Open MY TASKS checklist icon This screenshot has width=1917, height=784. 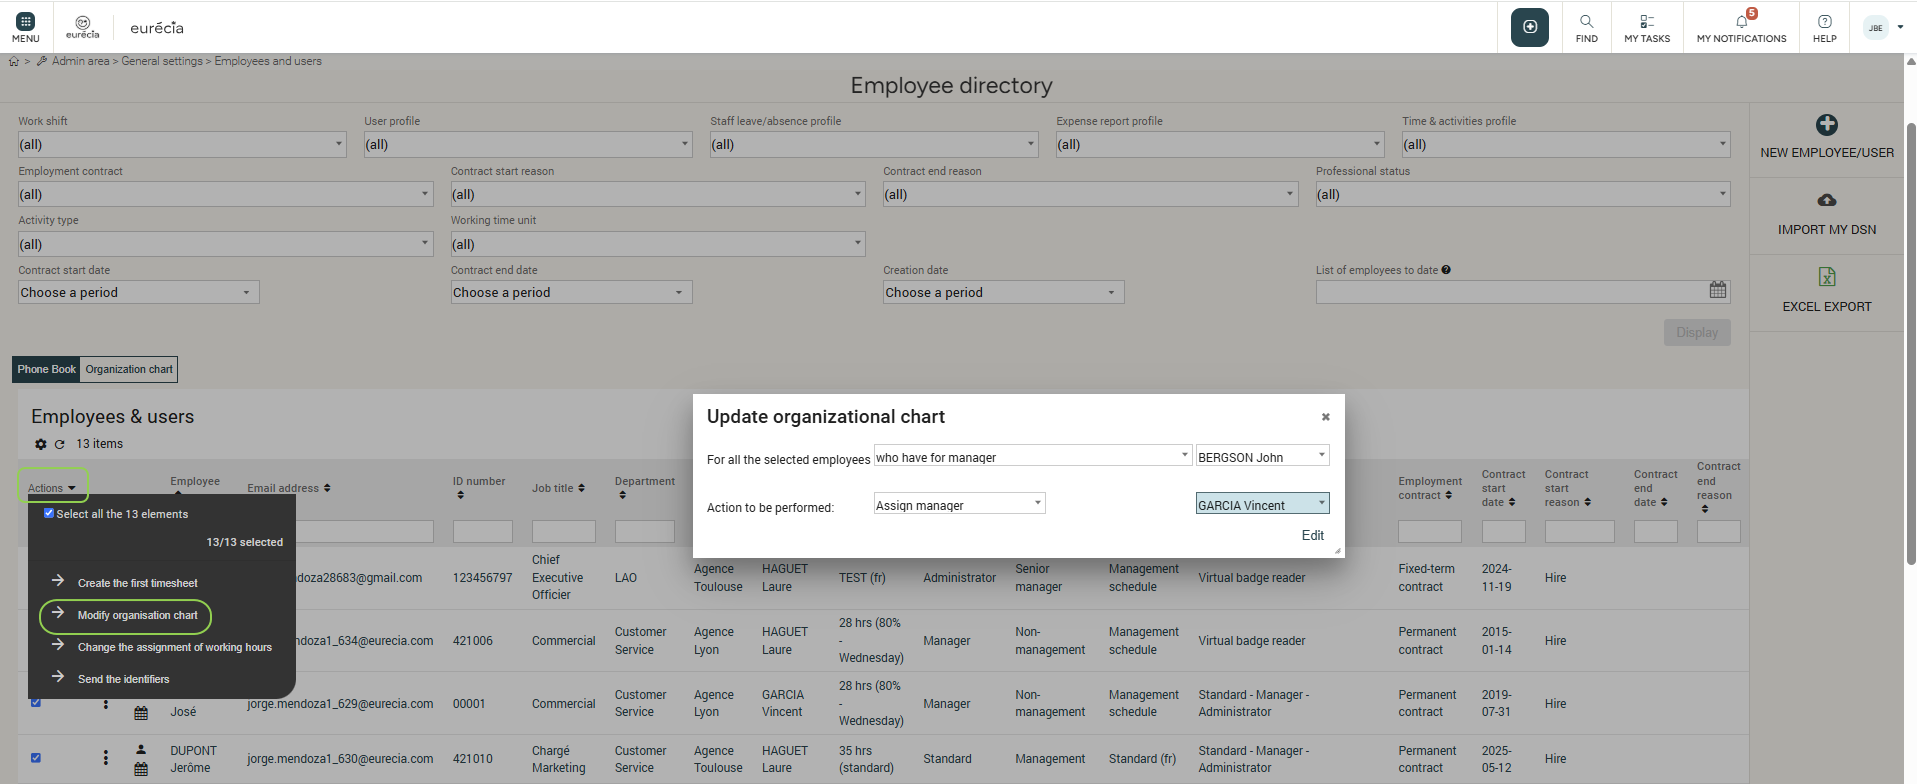(x=1646, y=21)
